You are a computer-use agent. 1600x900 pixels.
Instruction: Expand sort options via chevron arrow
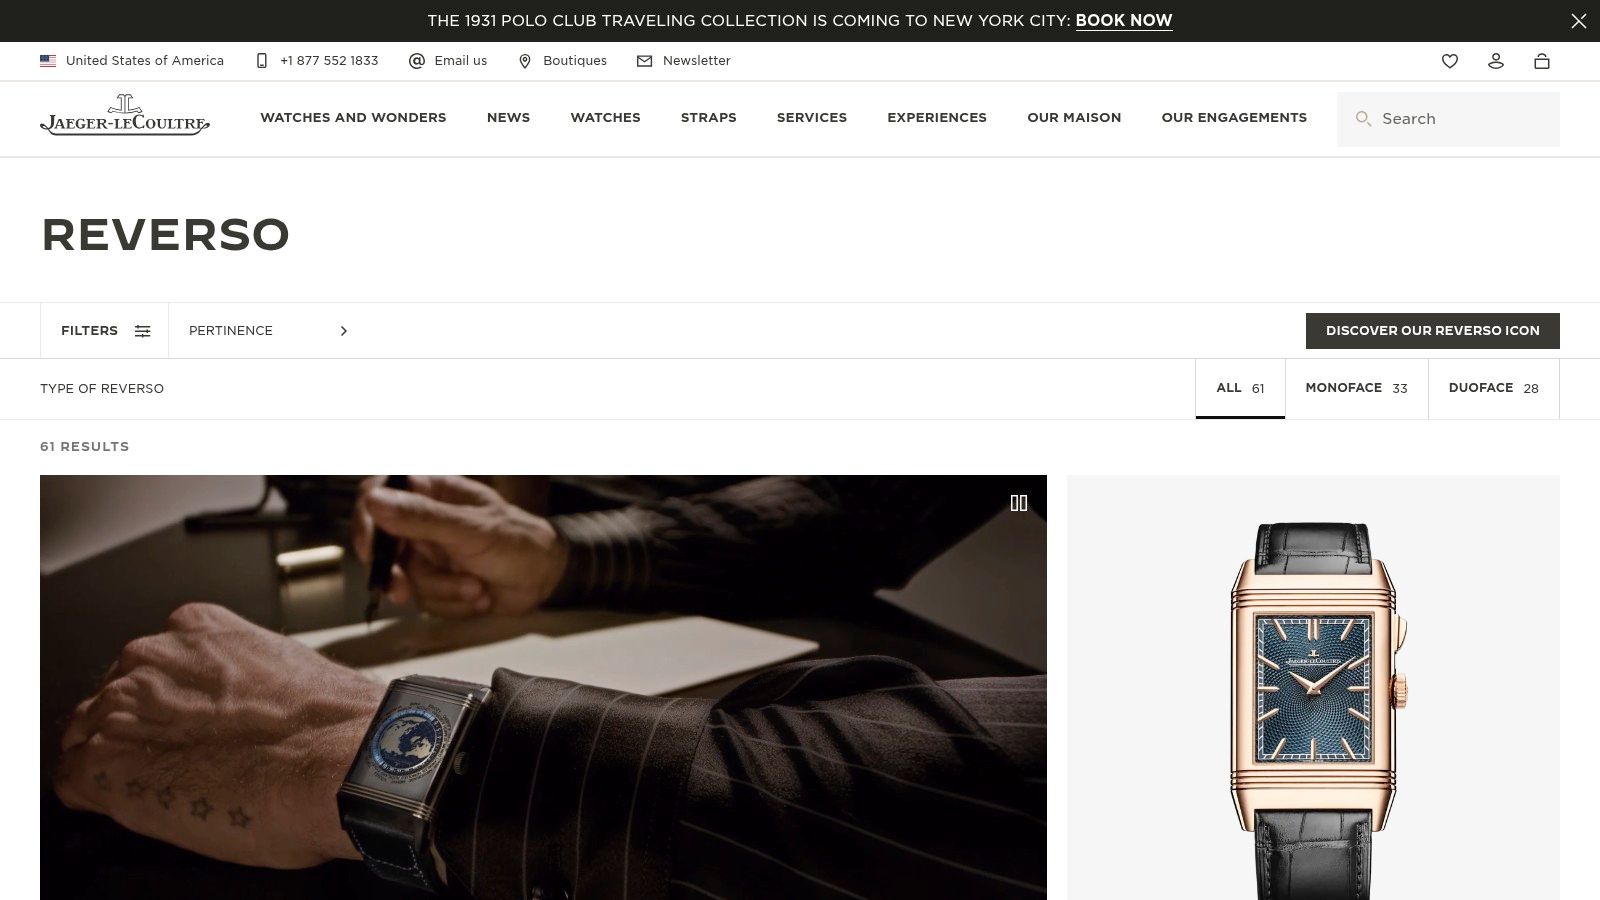tap(344, 331)
